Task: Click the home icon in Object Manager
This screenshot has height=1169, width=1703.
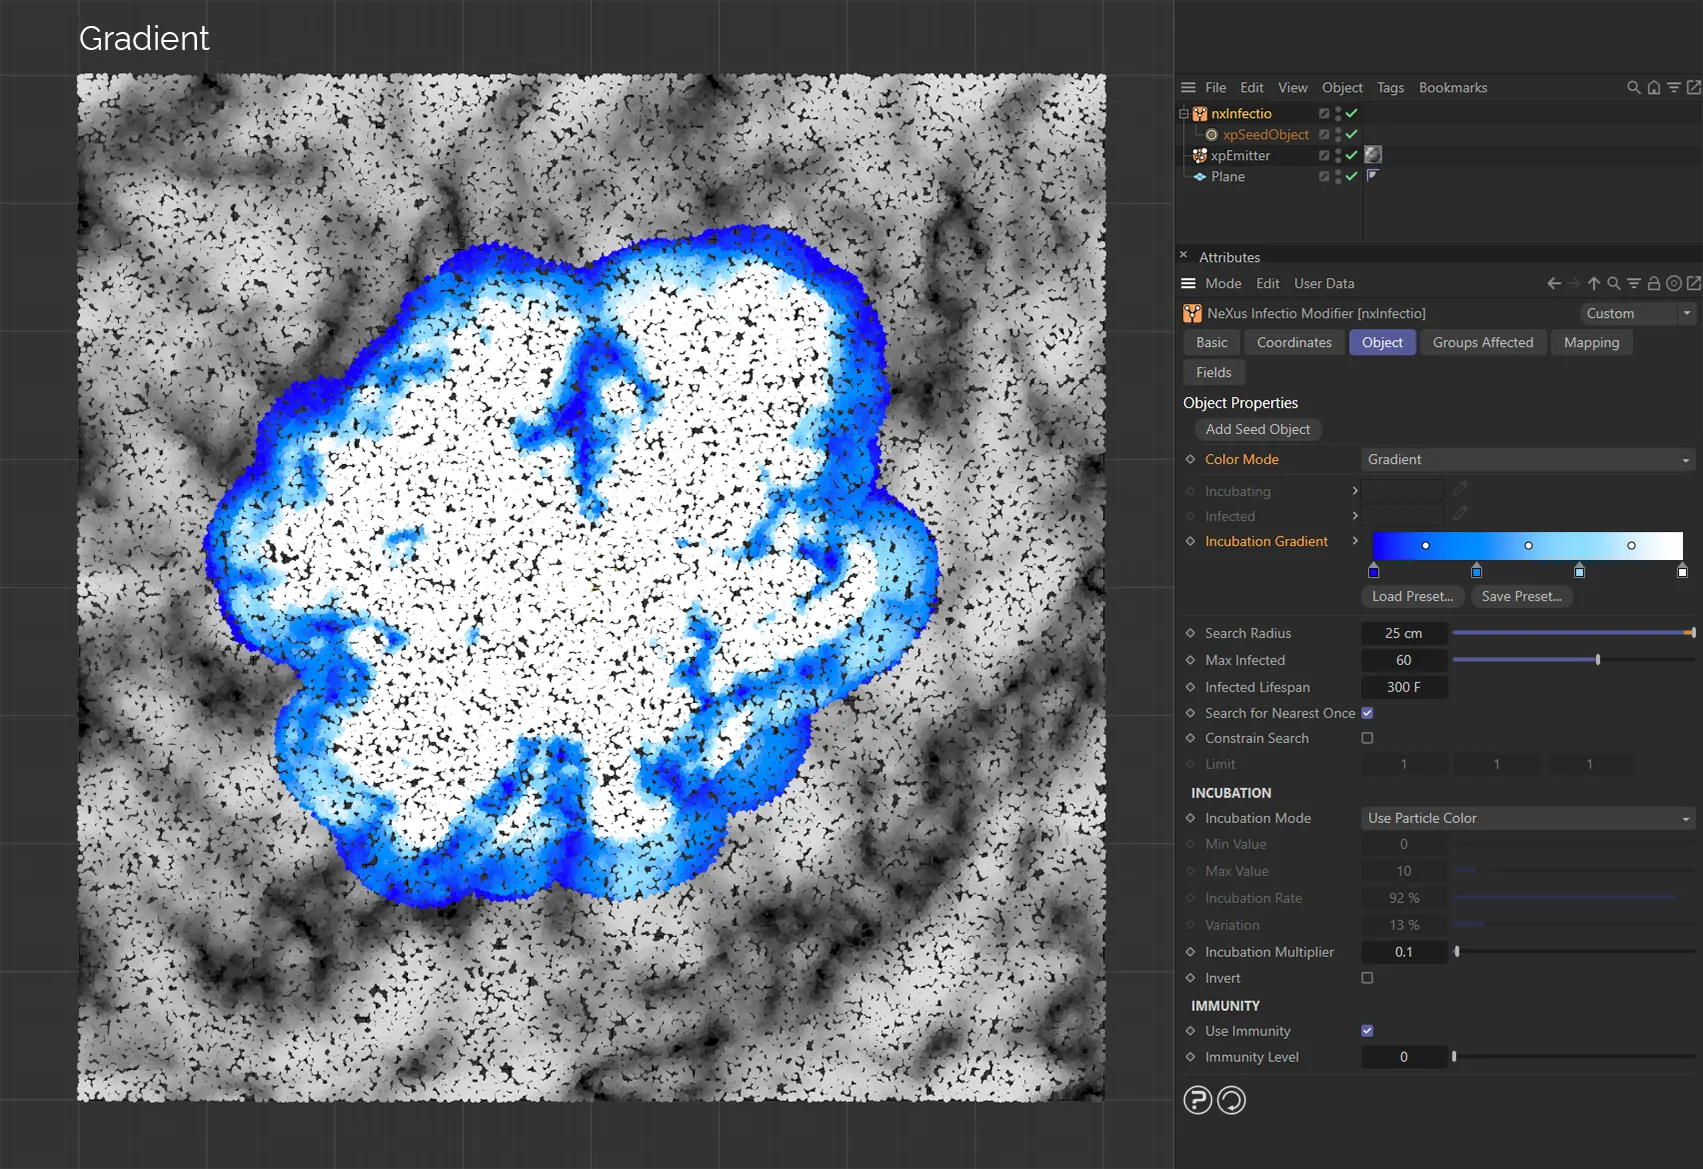Action: 1654,88
